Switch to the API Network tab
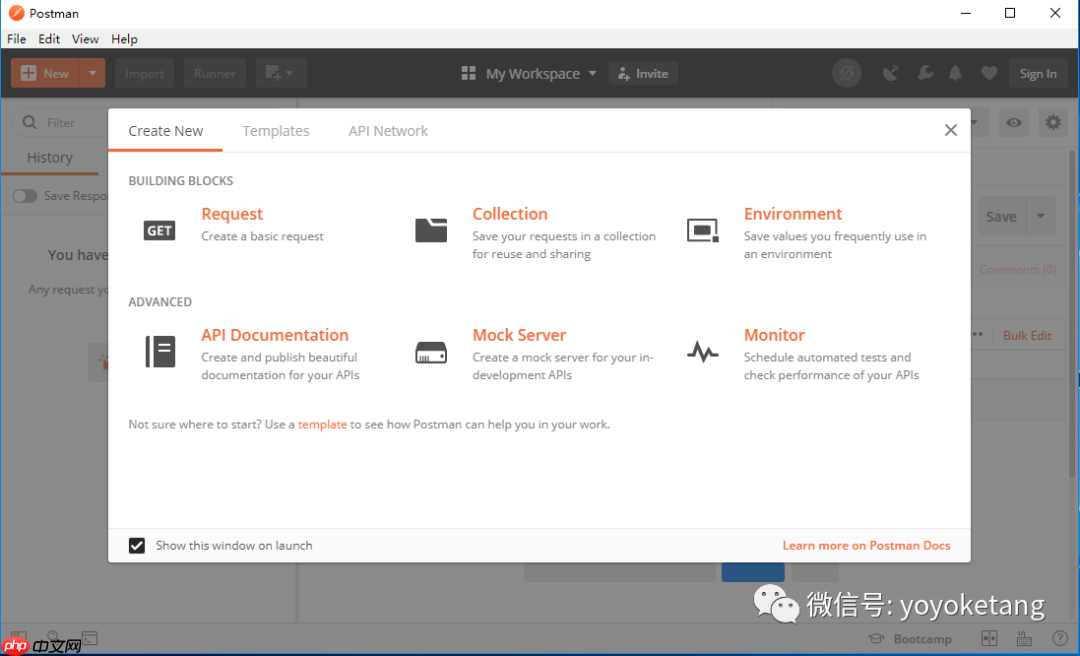The width and height of the screenshot is (1080, 656). click(x=388, y=131)
